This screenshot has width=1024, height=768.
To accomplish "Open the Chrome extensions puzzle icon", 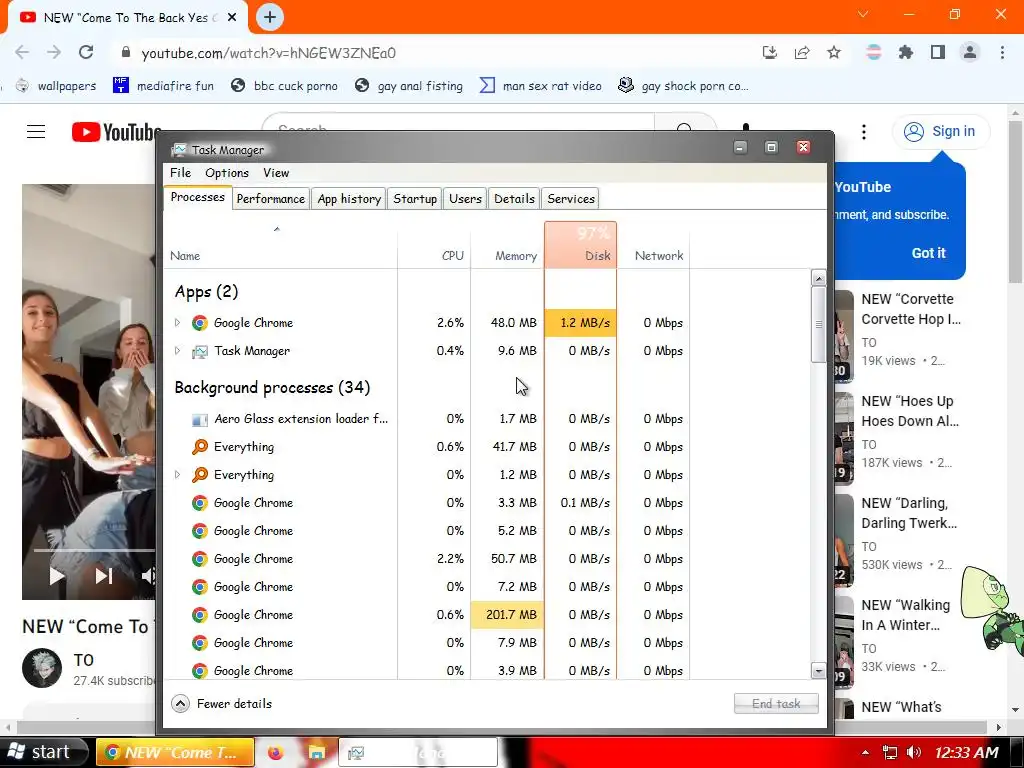I will pos(905,52).
